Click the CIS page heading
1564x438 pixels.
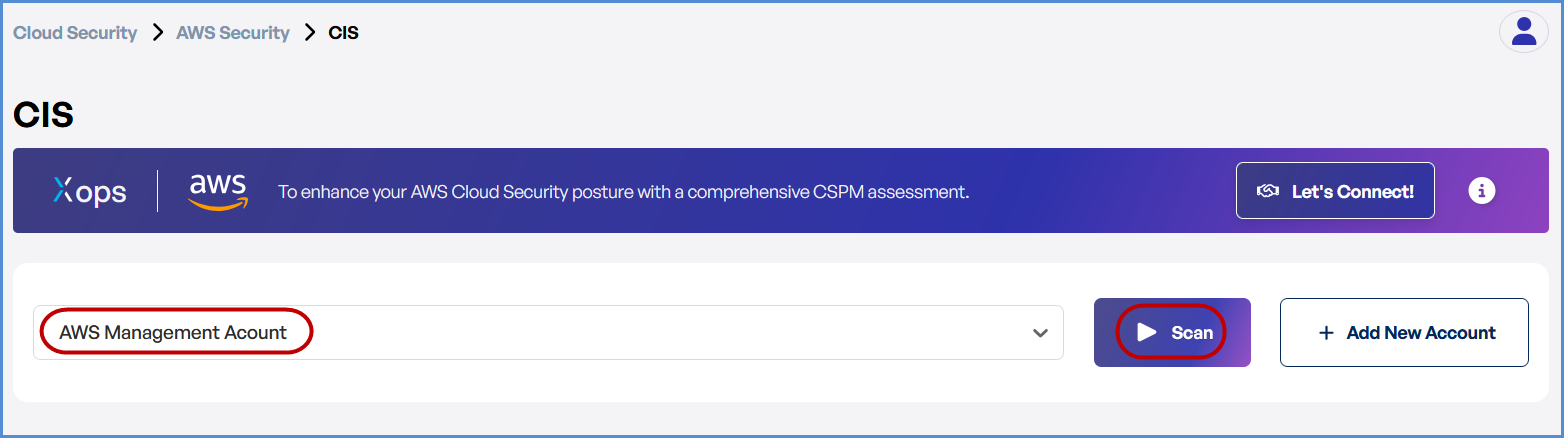pyautogui.click(x=44, y=115)
